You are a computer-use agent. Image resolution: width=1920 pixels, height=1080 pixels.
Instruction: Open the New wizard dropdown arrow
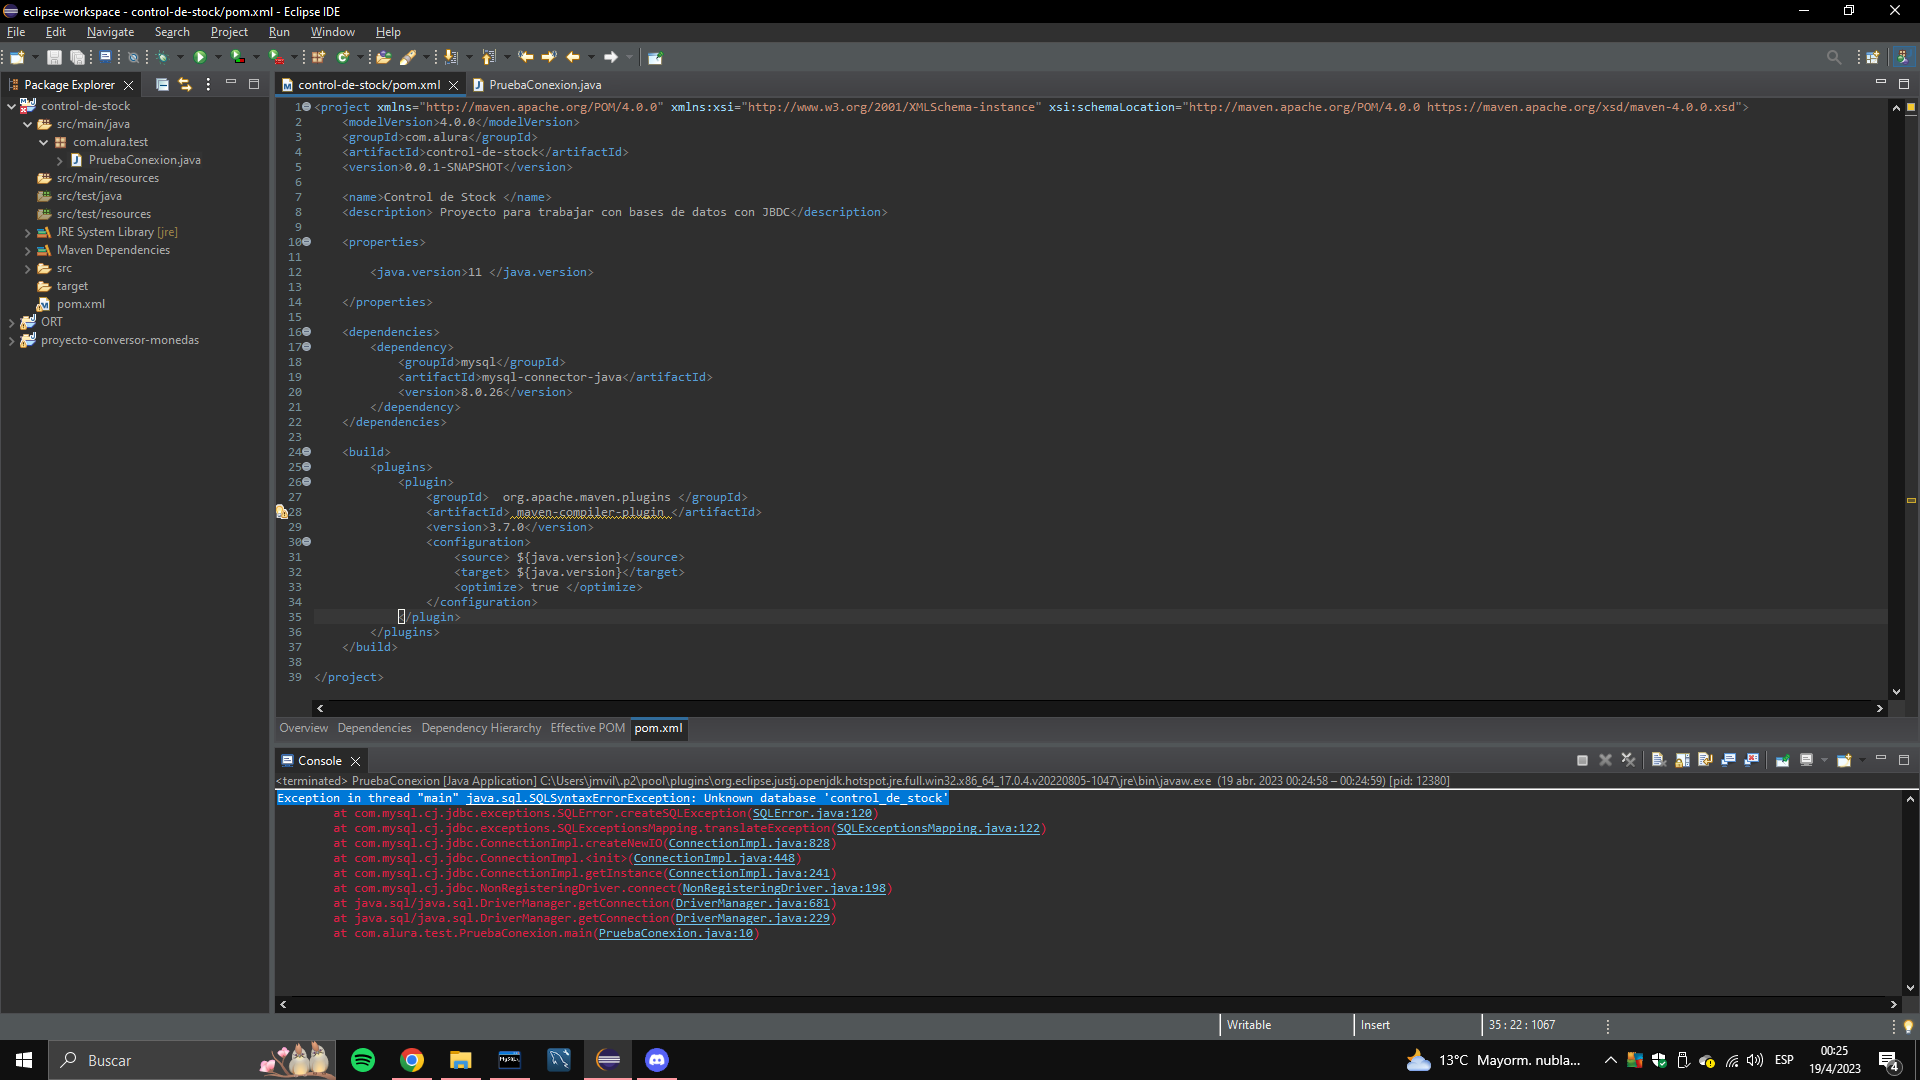point(35,57)
